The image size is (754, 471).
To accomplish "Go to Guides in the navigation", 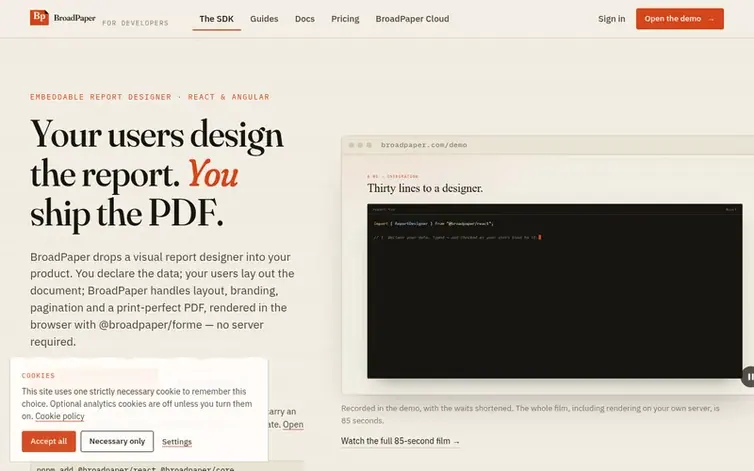I will tap(264, 19).
